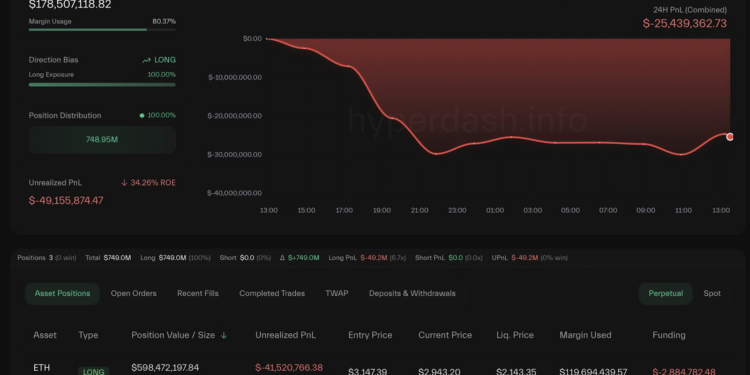Click the $-30,000,000.00 y-axis label
Screen dimensions: 750x375
[234, 154]
